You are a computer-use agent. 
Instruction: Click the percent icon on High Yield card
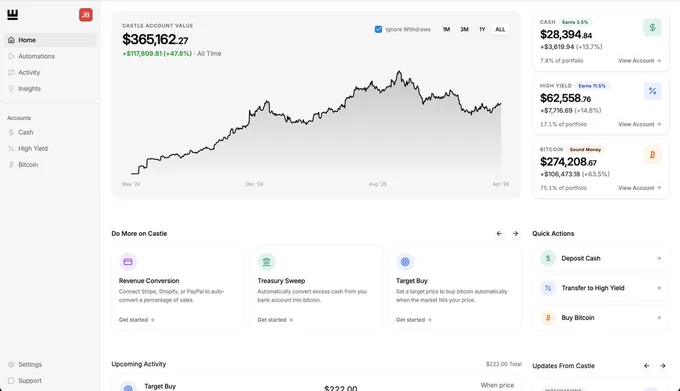click(652, 91)
